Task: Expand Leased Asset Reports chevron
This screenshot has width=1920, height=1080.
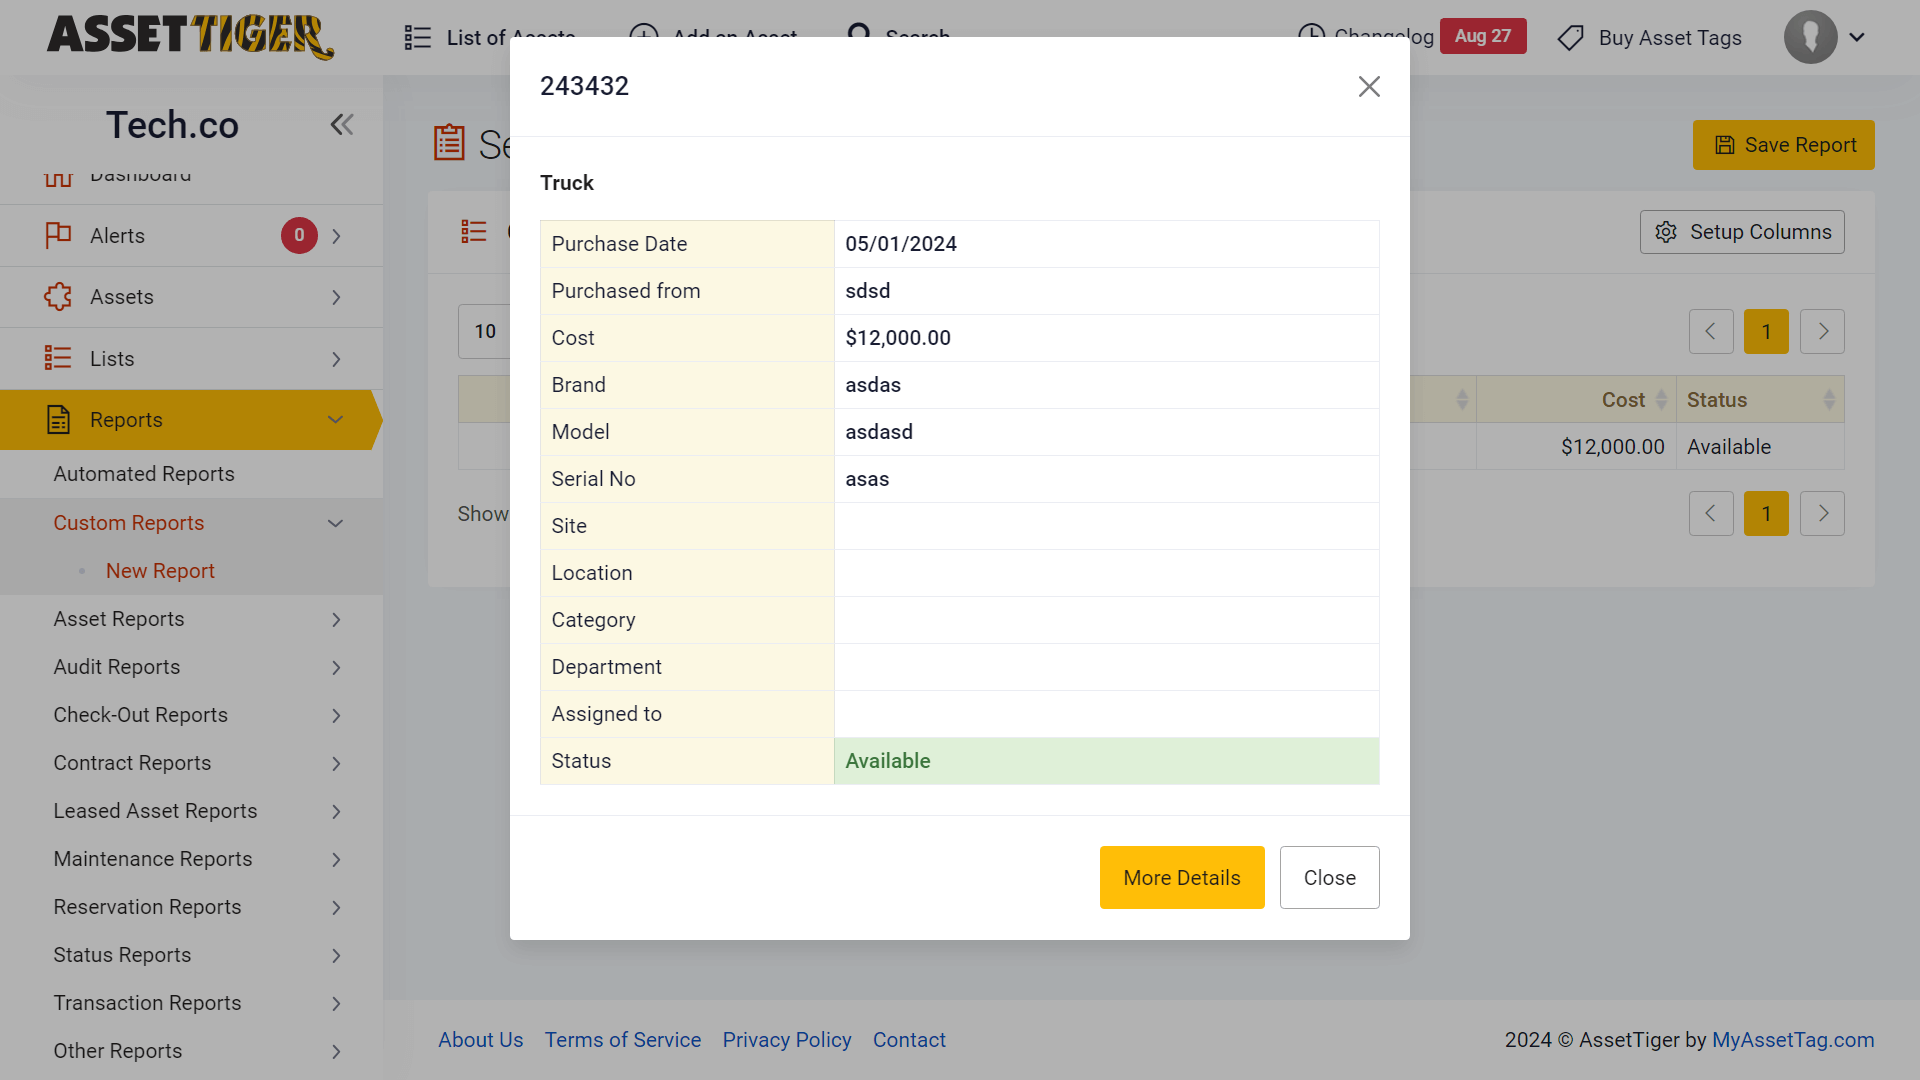Action: (336, 812)
